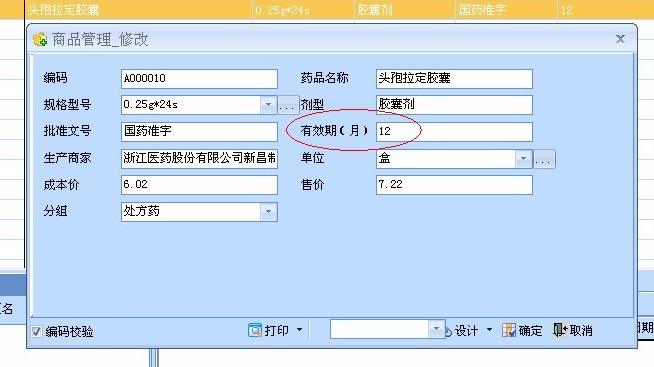The height and width of the screenshot is (367, 654).
Task: Open the 规格型号 dropdown arrow
Action: click(269, 105)
